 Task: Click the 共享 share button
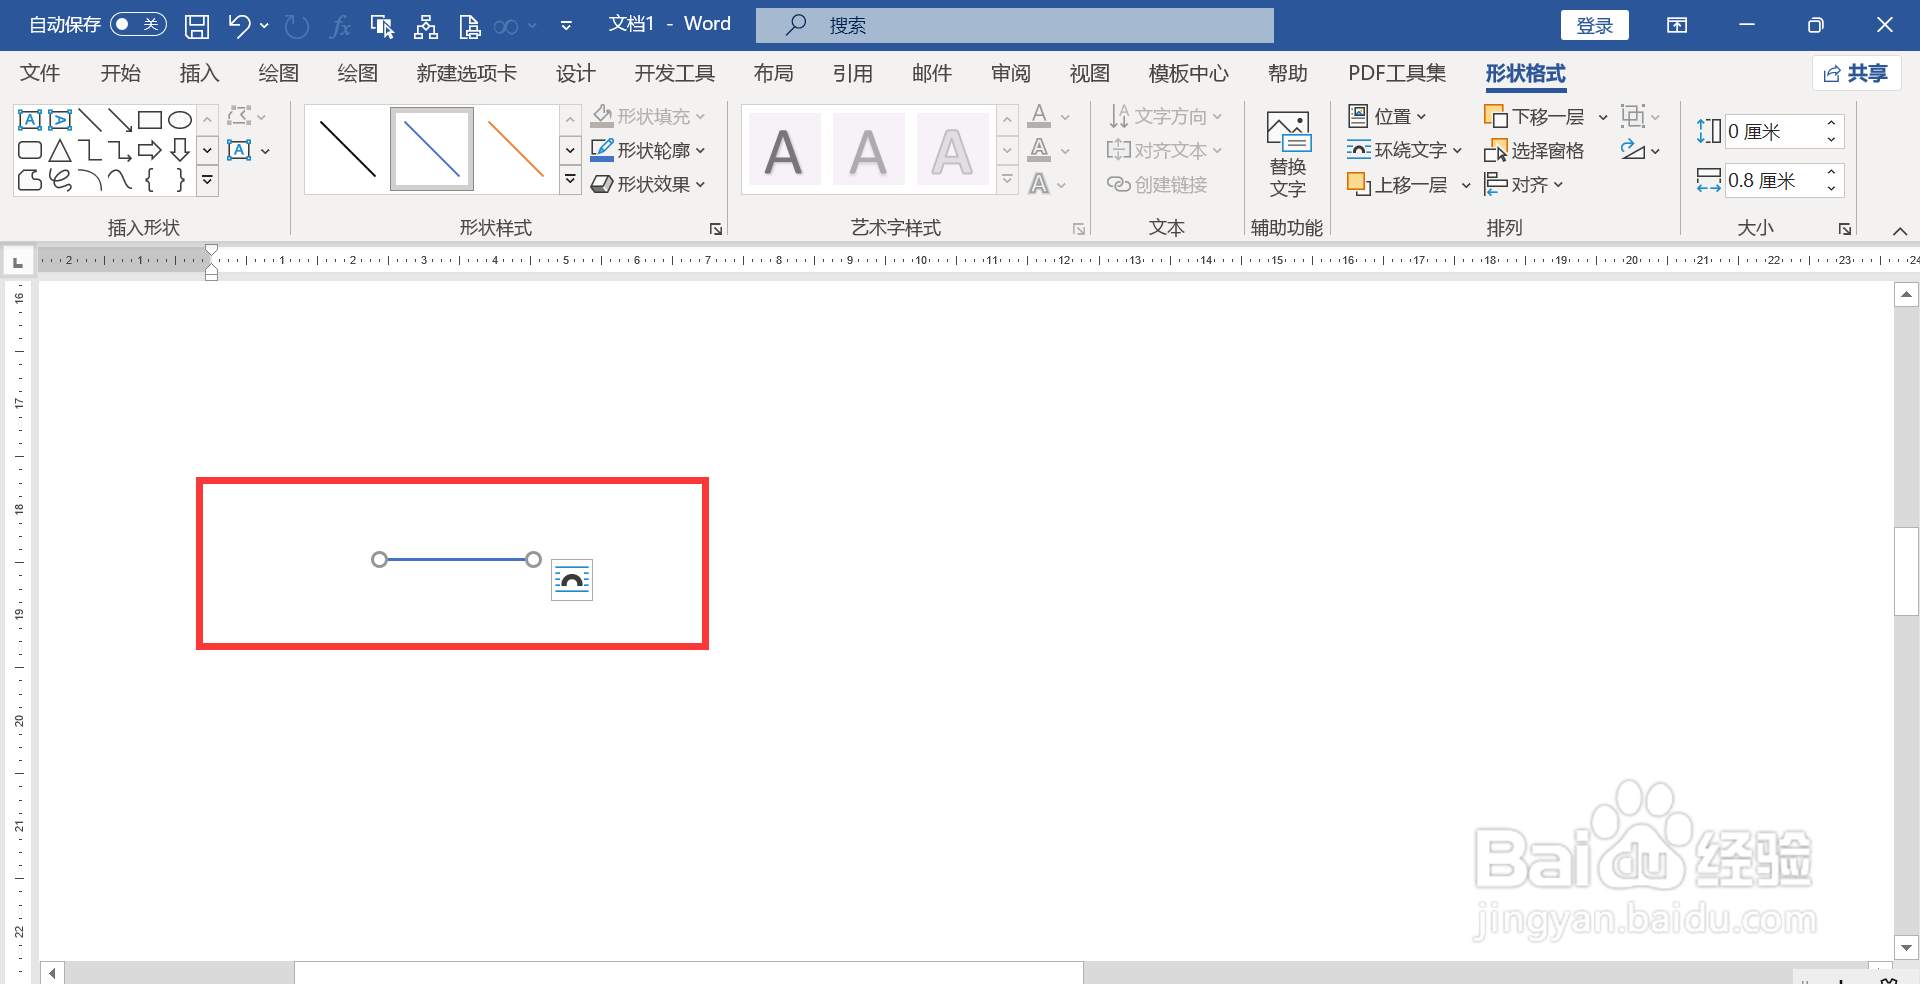(x=1856, y=73)
